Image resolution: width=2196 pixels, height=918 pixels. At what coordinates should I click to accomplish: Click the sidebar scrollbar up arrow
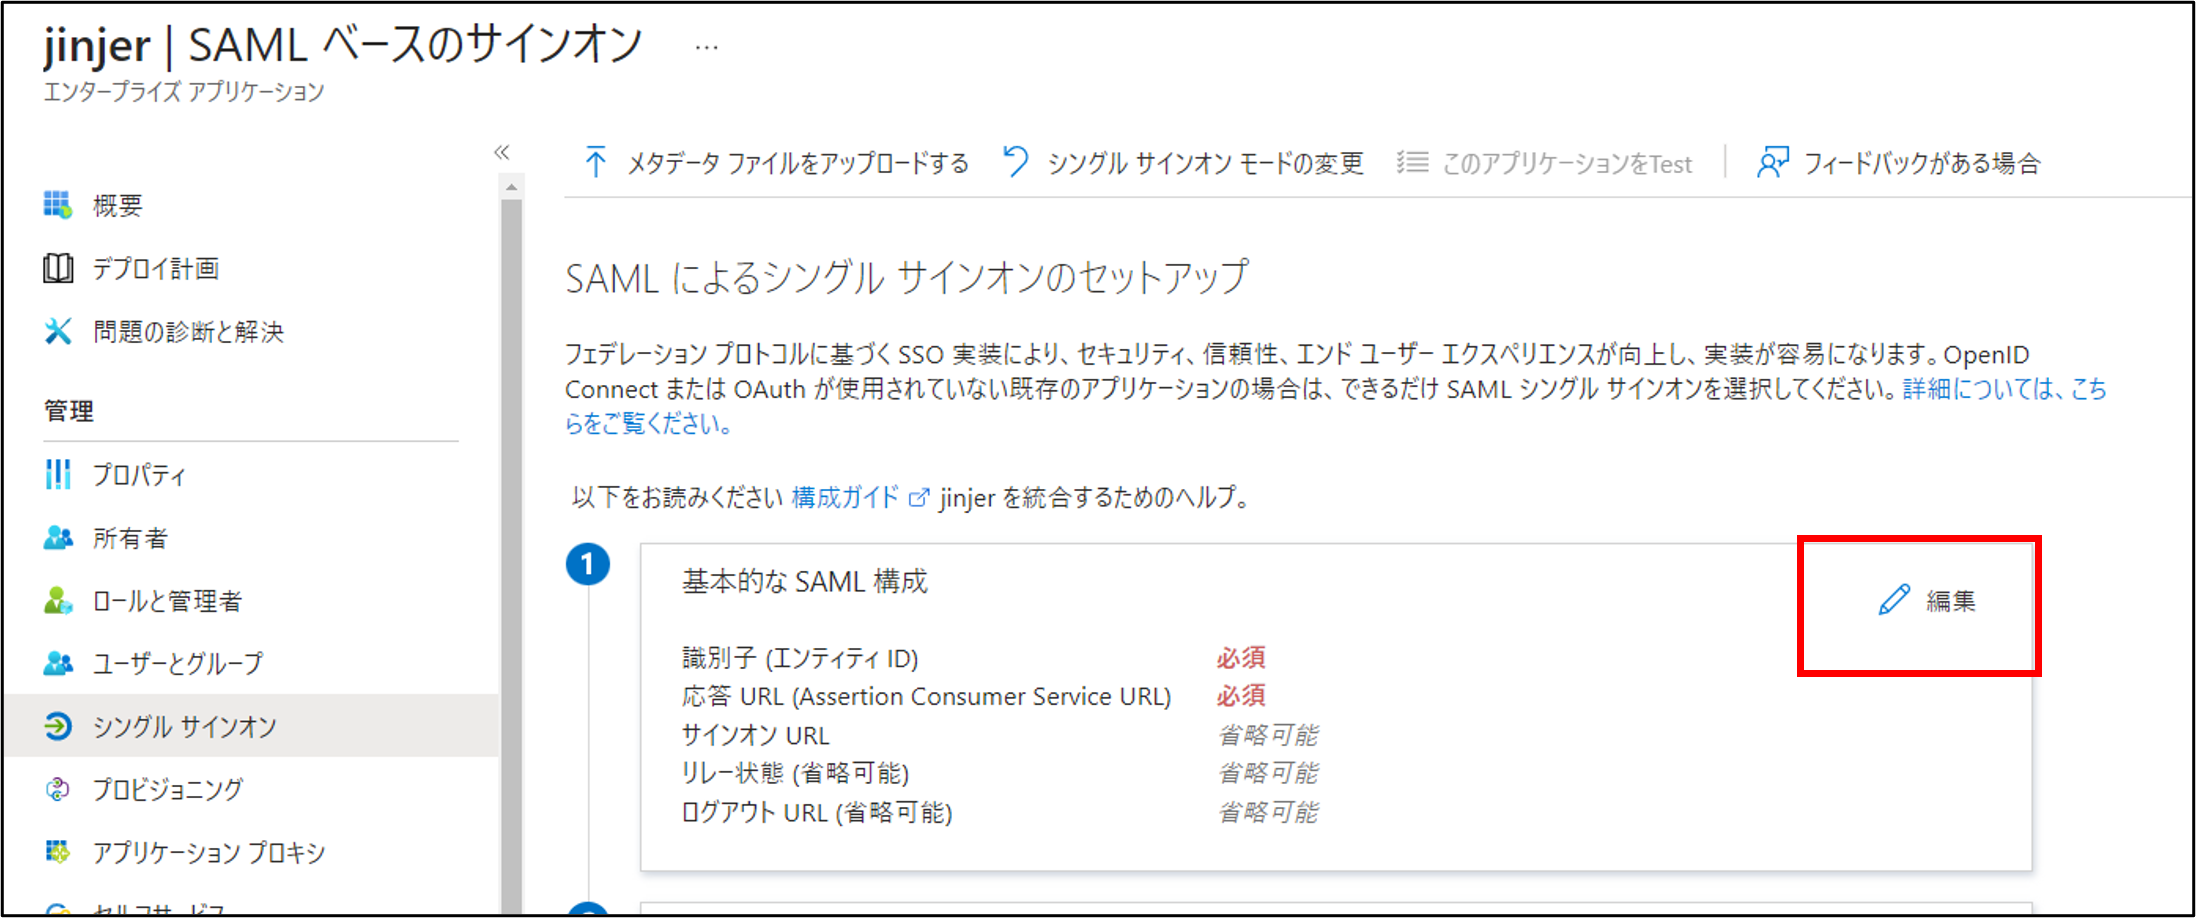pos(512,187)
